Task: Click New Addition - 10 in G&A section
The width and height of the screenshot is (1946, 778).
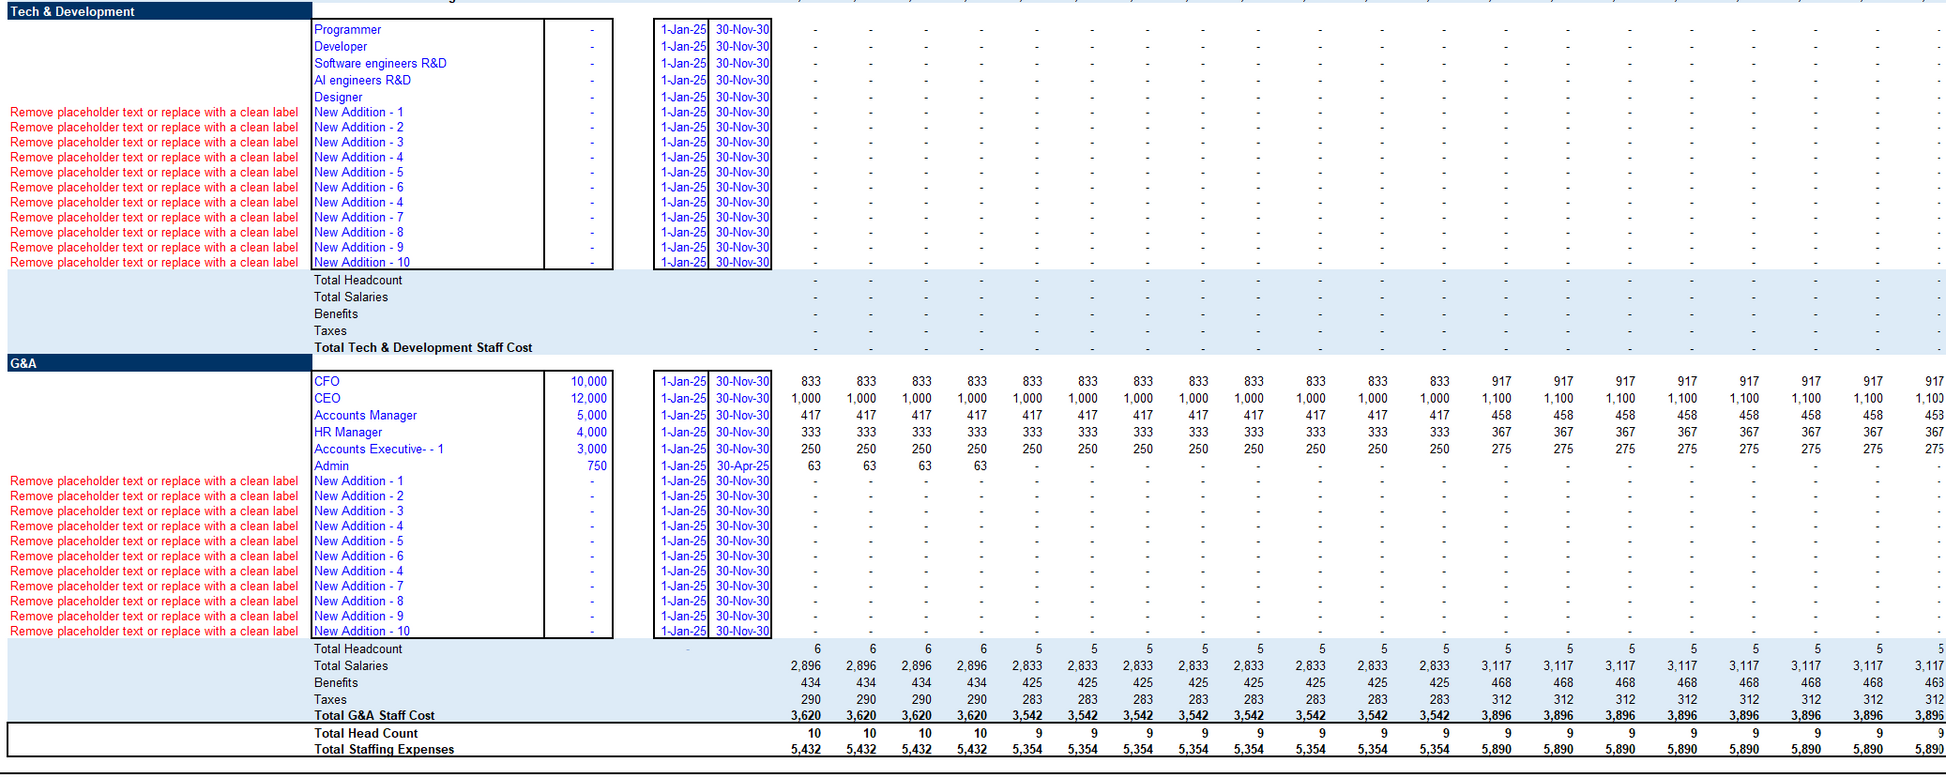Action: pos(362,632)
